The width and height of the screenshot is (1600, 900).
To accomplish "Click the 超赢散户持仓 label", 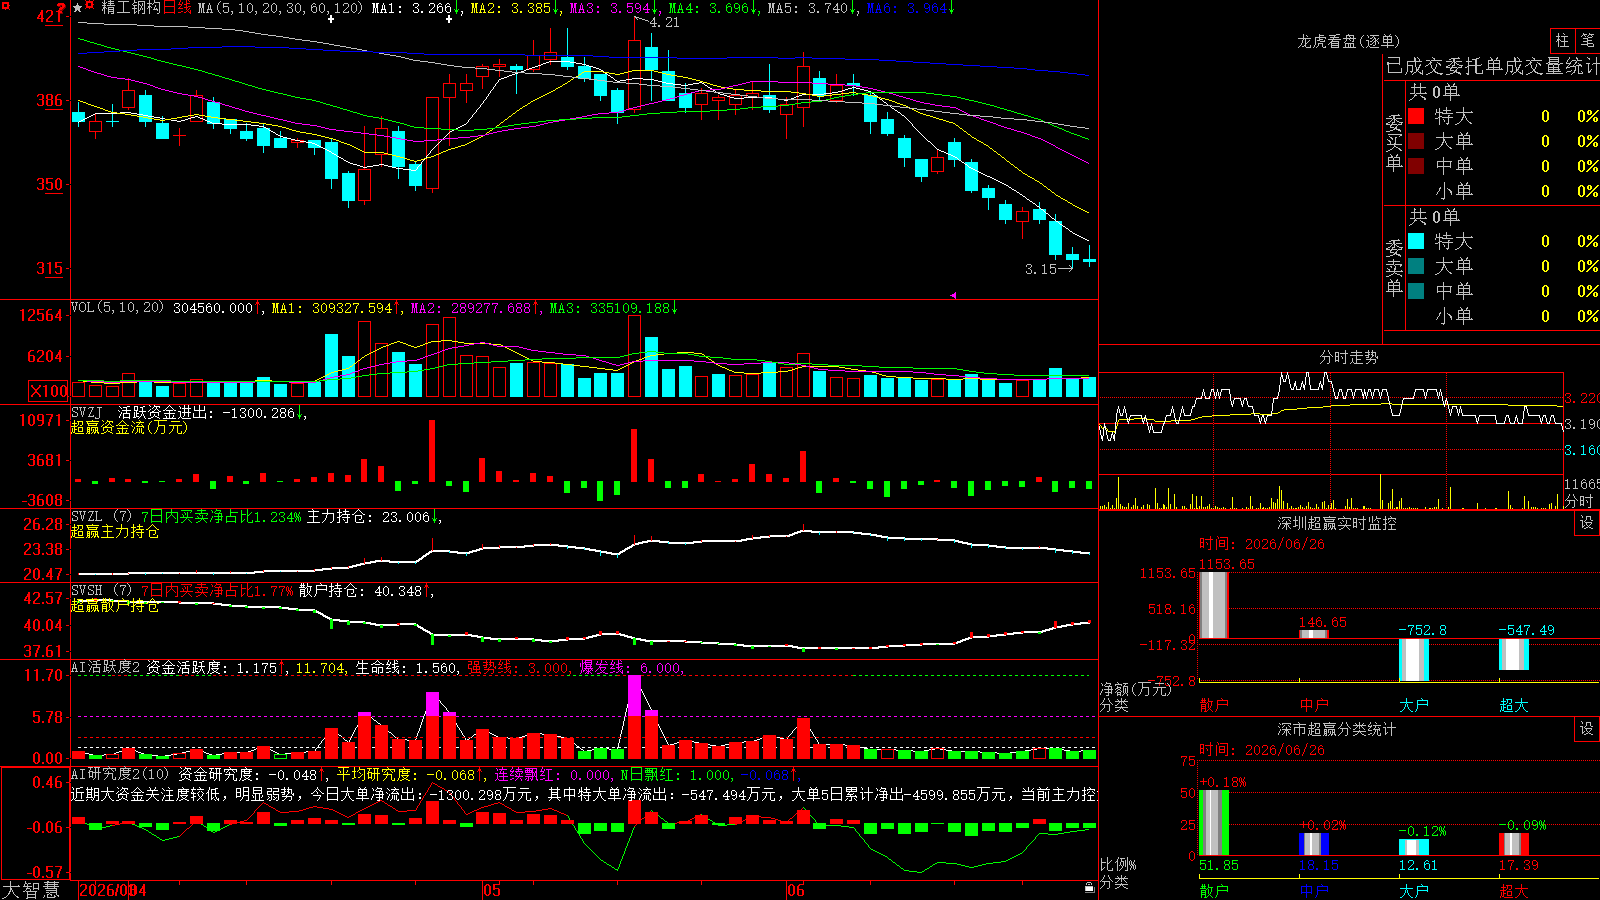I will (115, 606).
